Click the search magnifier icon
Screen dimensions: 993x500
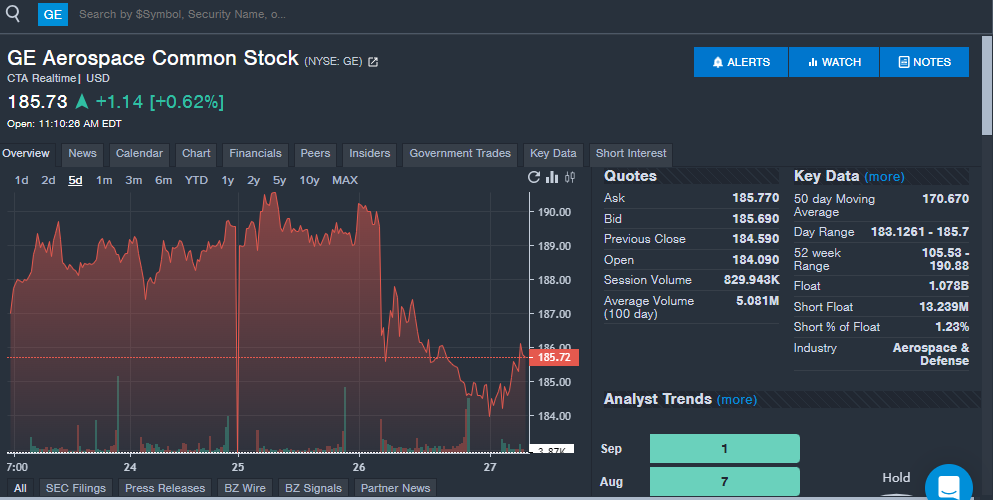12,13
